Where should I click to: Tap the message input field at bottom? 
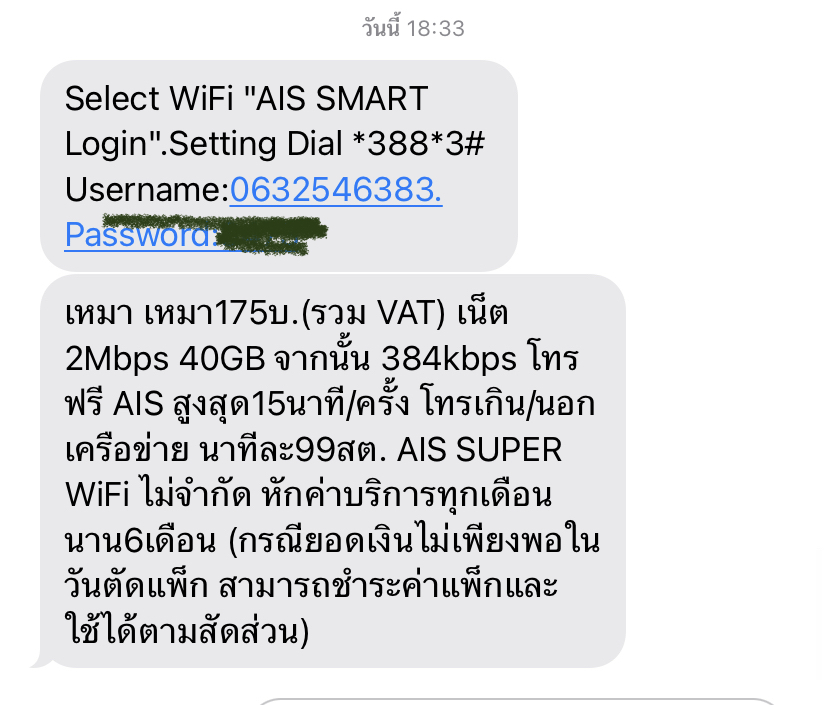pos(518,702)
